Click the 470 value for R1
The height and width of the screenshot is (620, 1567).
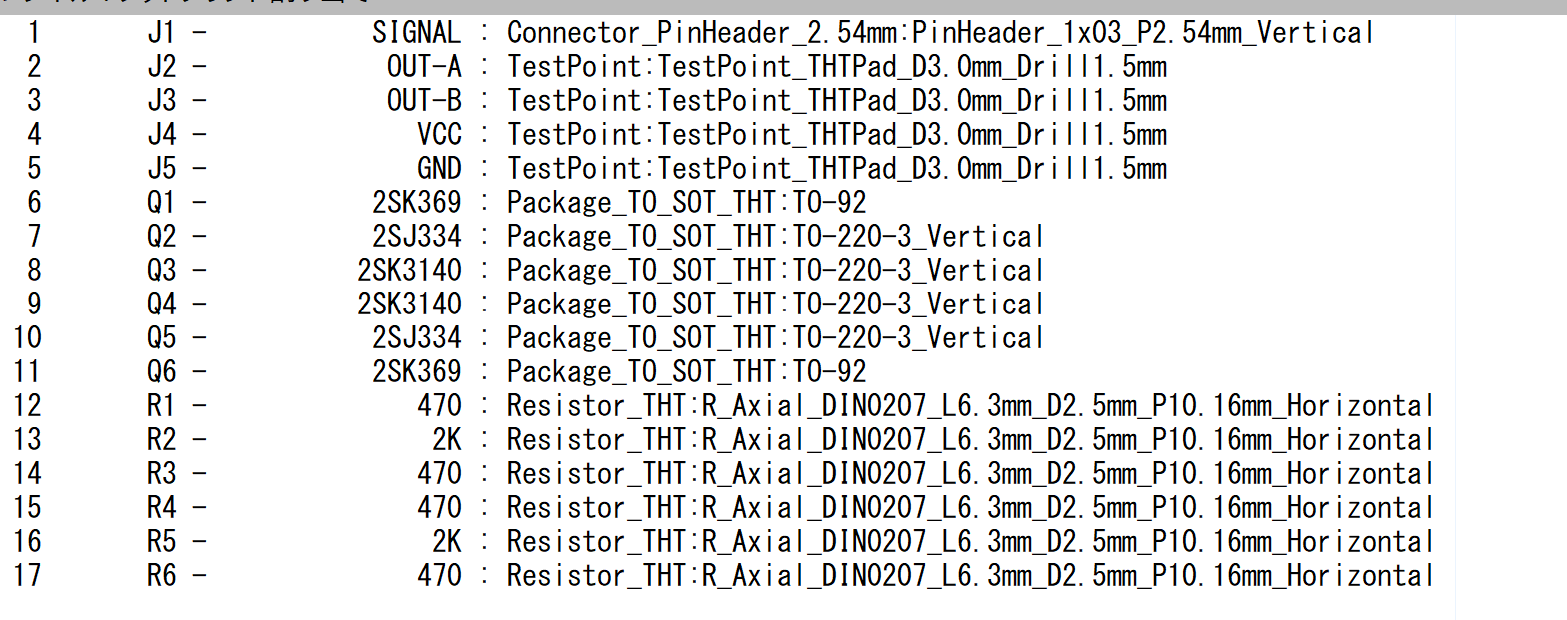point(439,406)
